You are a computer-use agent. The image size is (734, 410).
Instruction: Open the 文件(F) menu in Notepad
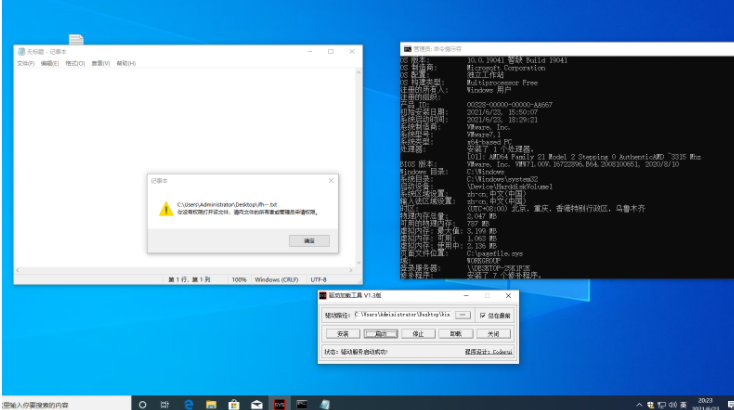[25, 63]
